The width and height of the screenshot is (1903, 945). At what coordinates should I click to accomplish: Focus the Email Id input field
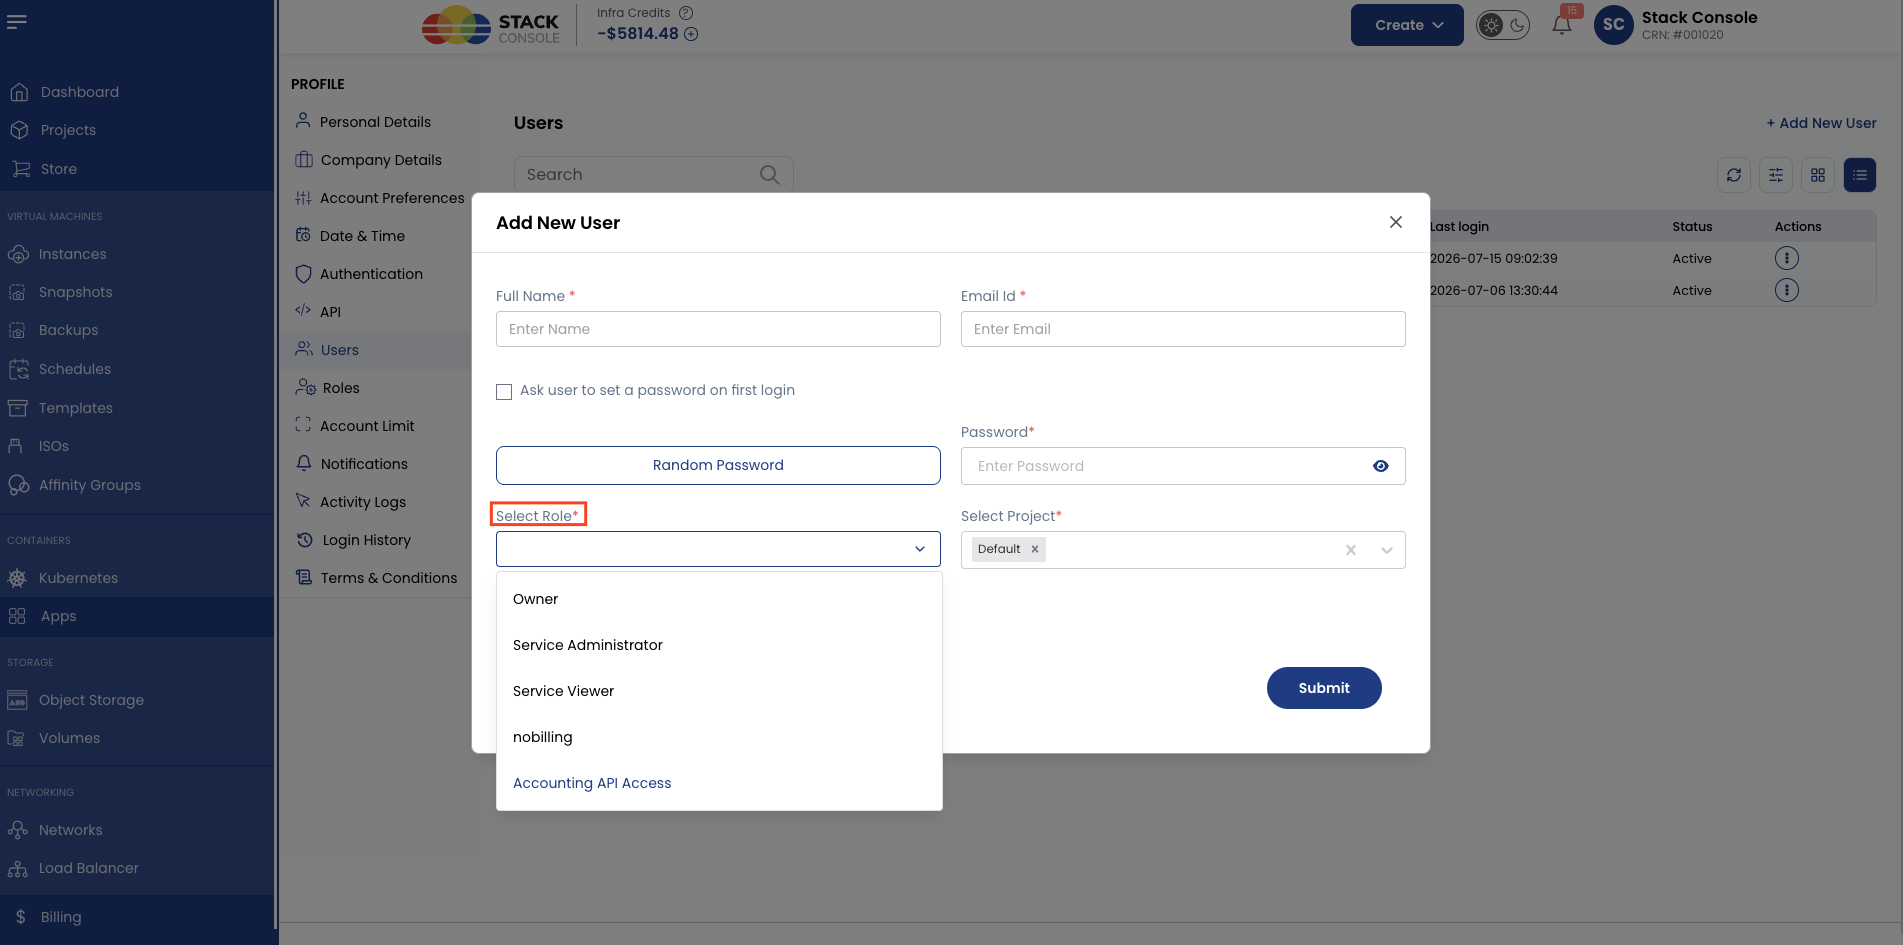click(x=1183, y=329)
